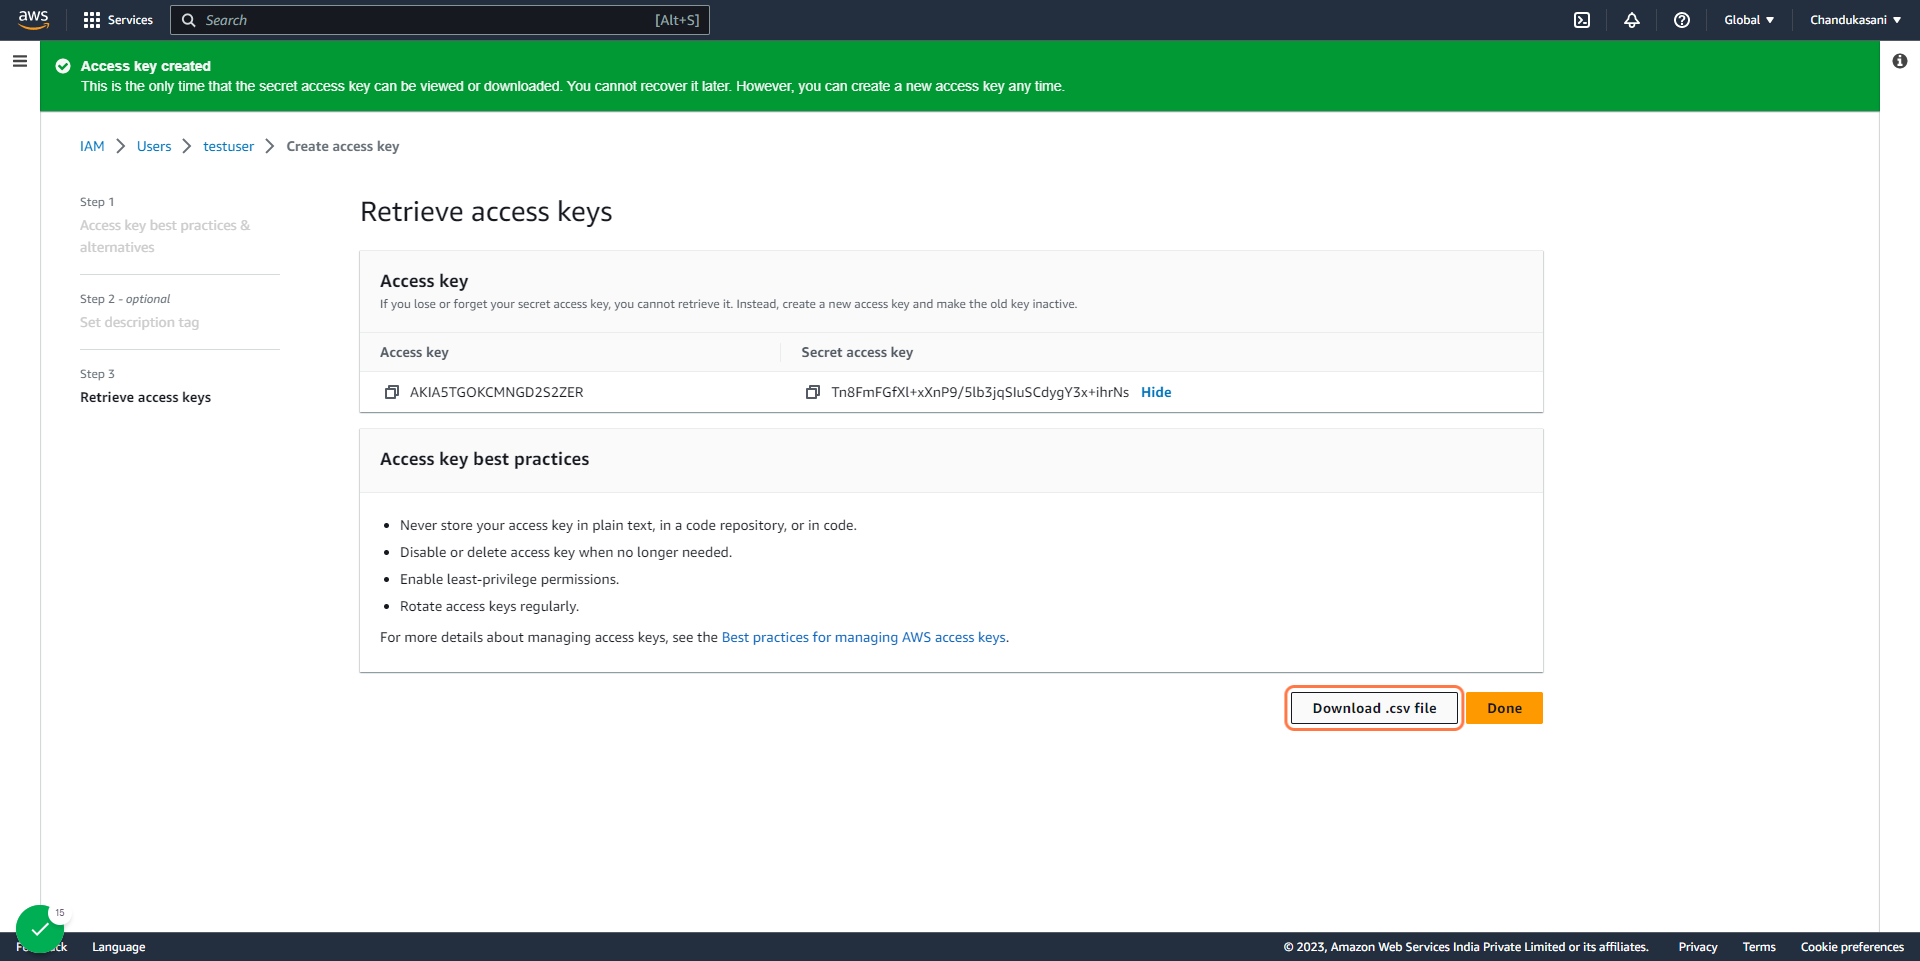This screenshot has height=961, width=1920.
Task: Click the Access key created banner heading
Action: pos(146,66)
